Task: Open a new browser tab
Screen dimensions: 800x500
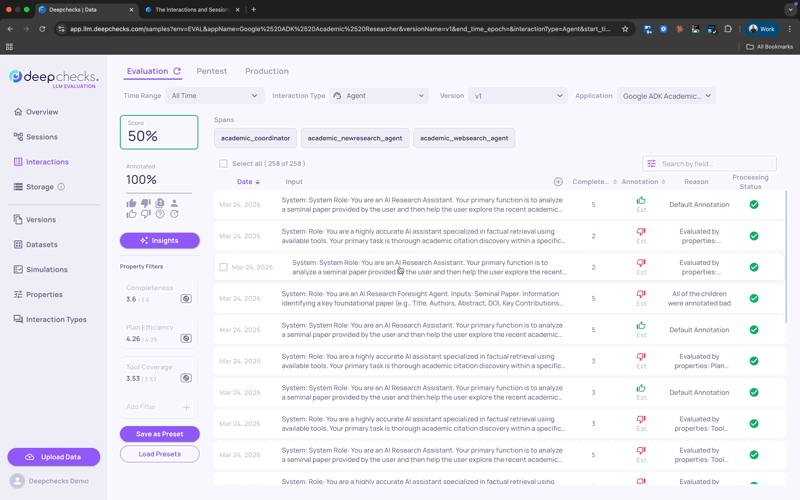Action: click(x=254, y=9)
